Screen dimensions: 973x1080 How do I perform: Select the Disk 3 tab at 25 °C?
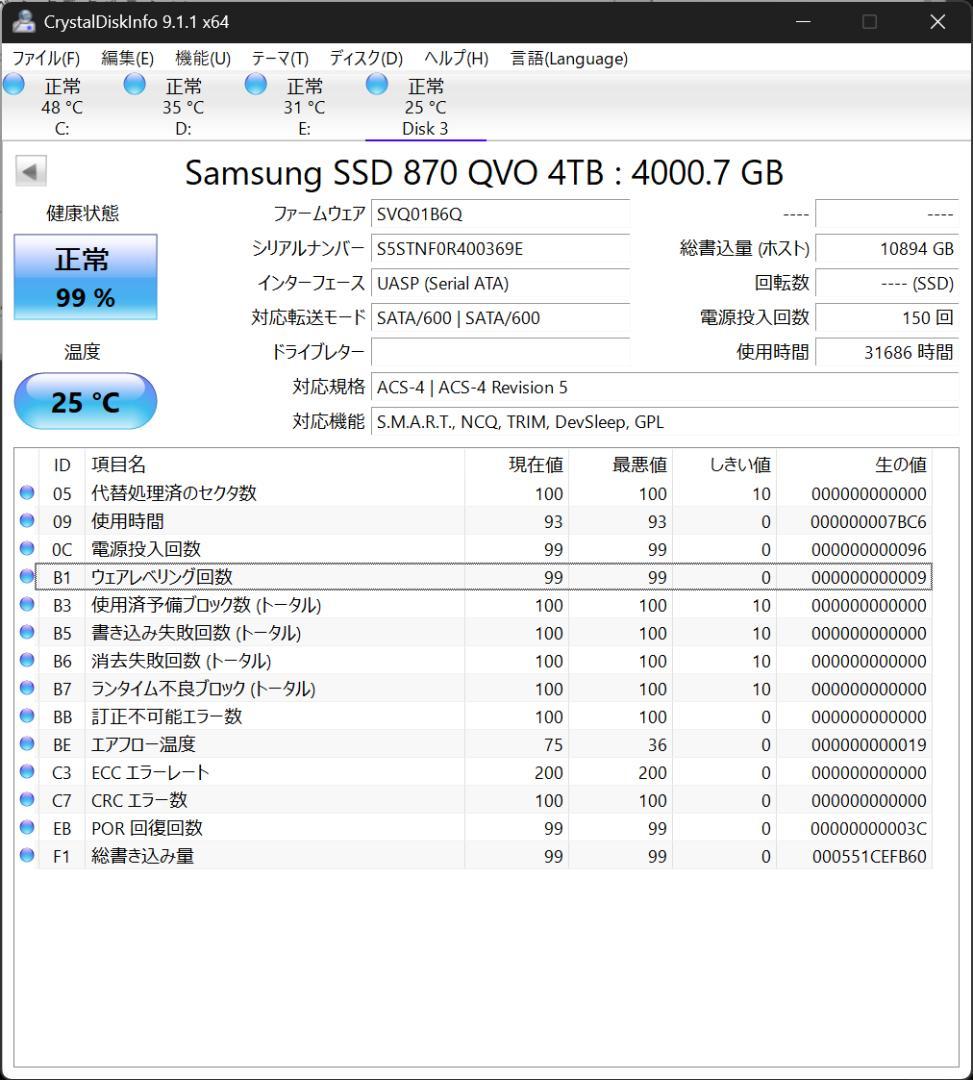[x=426, y=107]
